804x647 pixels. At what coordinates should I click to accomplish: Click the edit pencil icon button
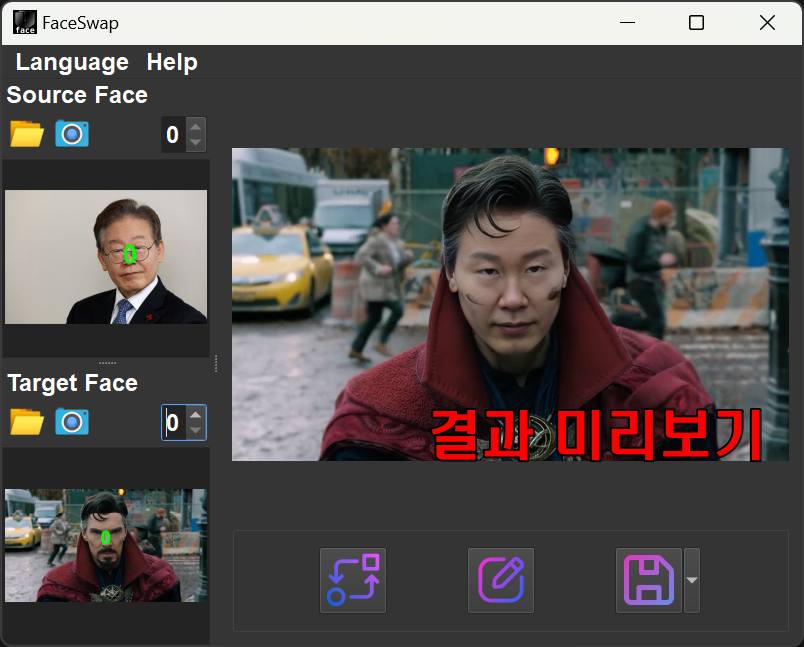[x=501, y=580]
